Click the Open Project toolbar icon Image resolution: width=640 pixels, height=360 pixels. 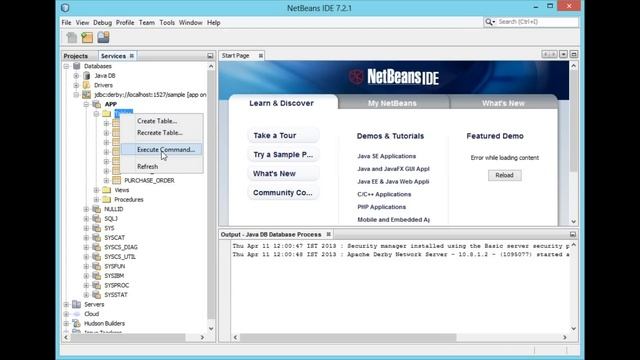pyautogui.click(x=103, y=37)
